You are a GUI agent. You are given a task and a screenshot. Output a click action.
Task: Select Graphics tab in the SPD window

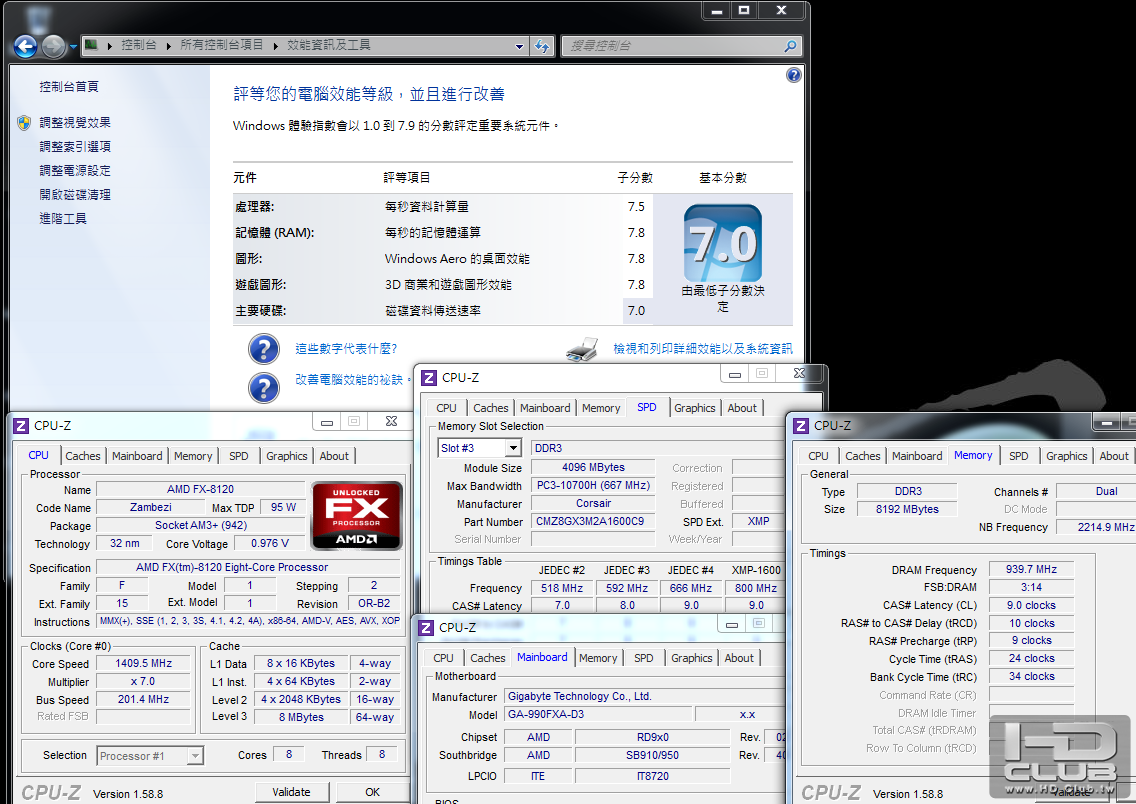point(694,409)
